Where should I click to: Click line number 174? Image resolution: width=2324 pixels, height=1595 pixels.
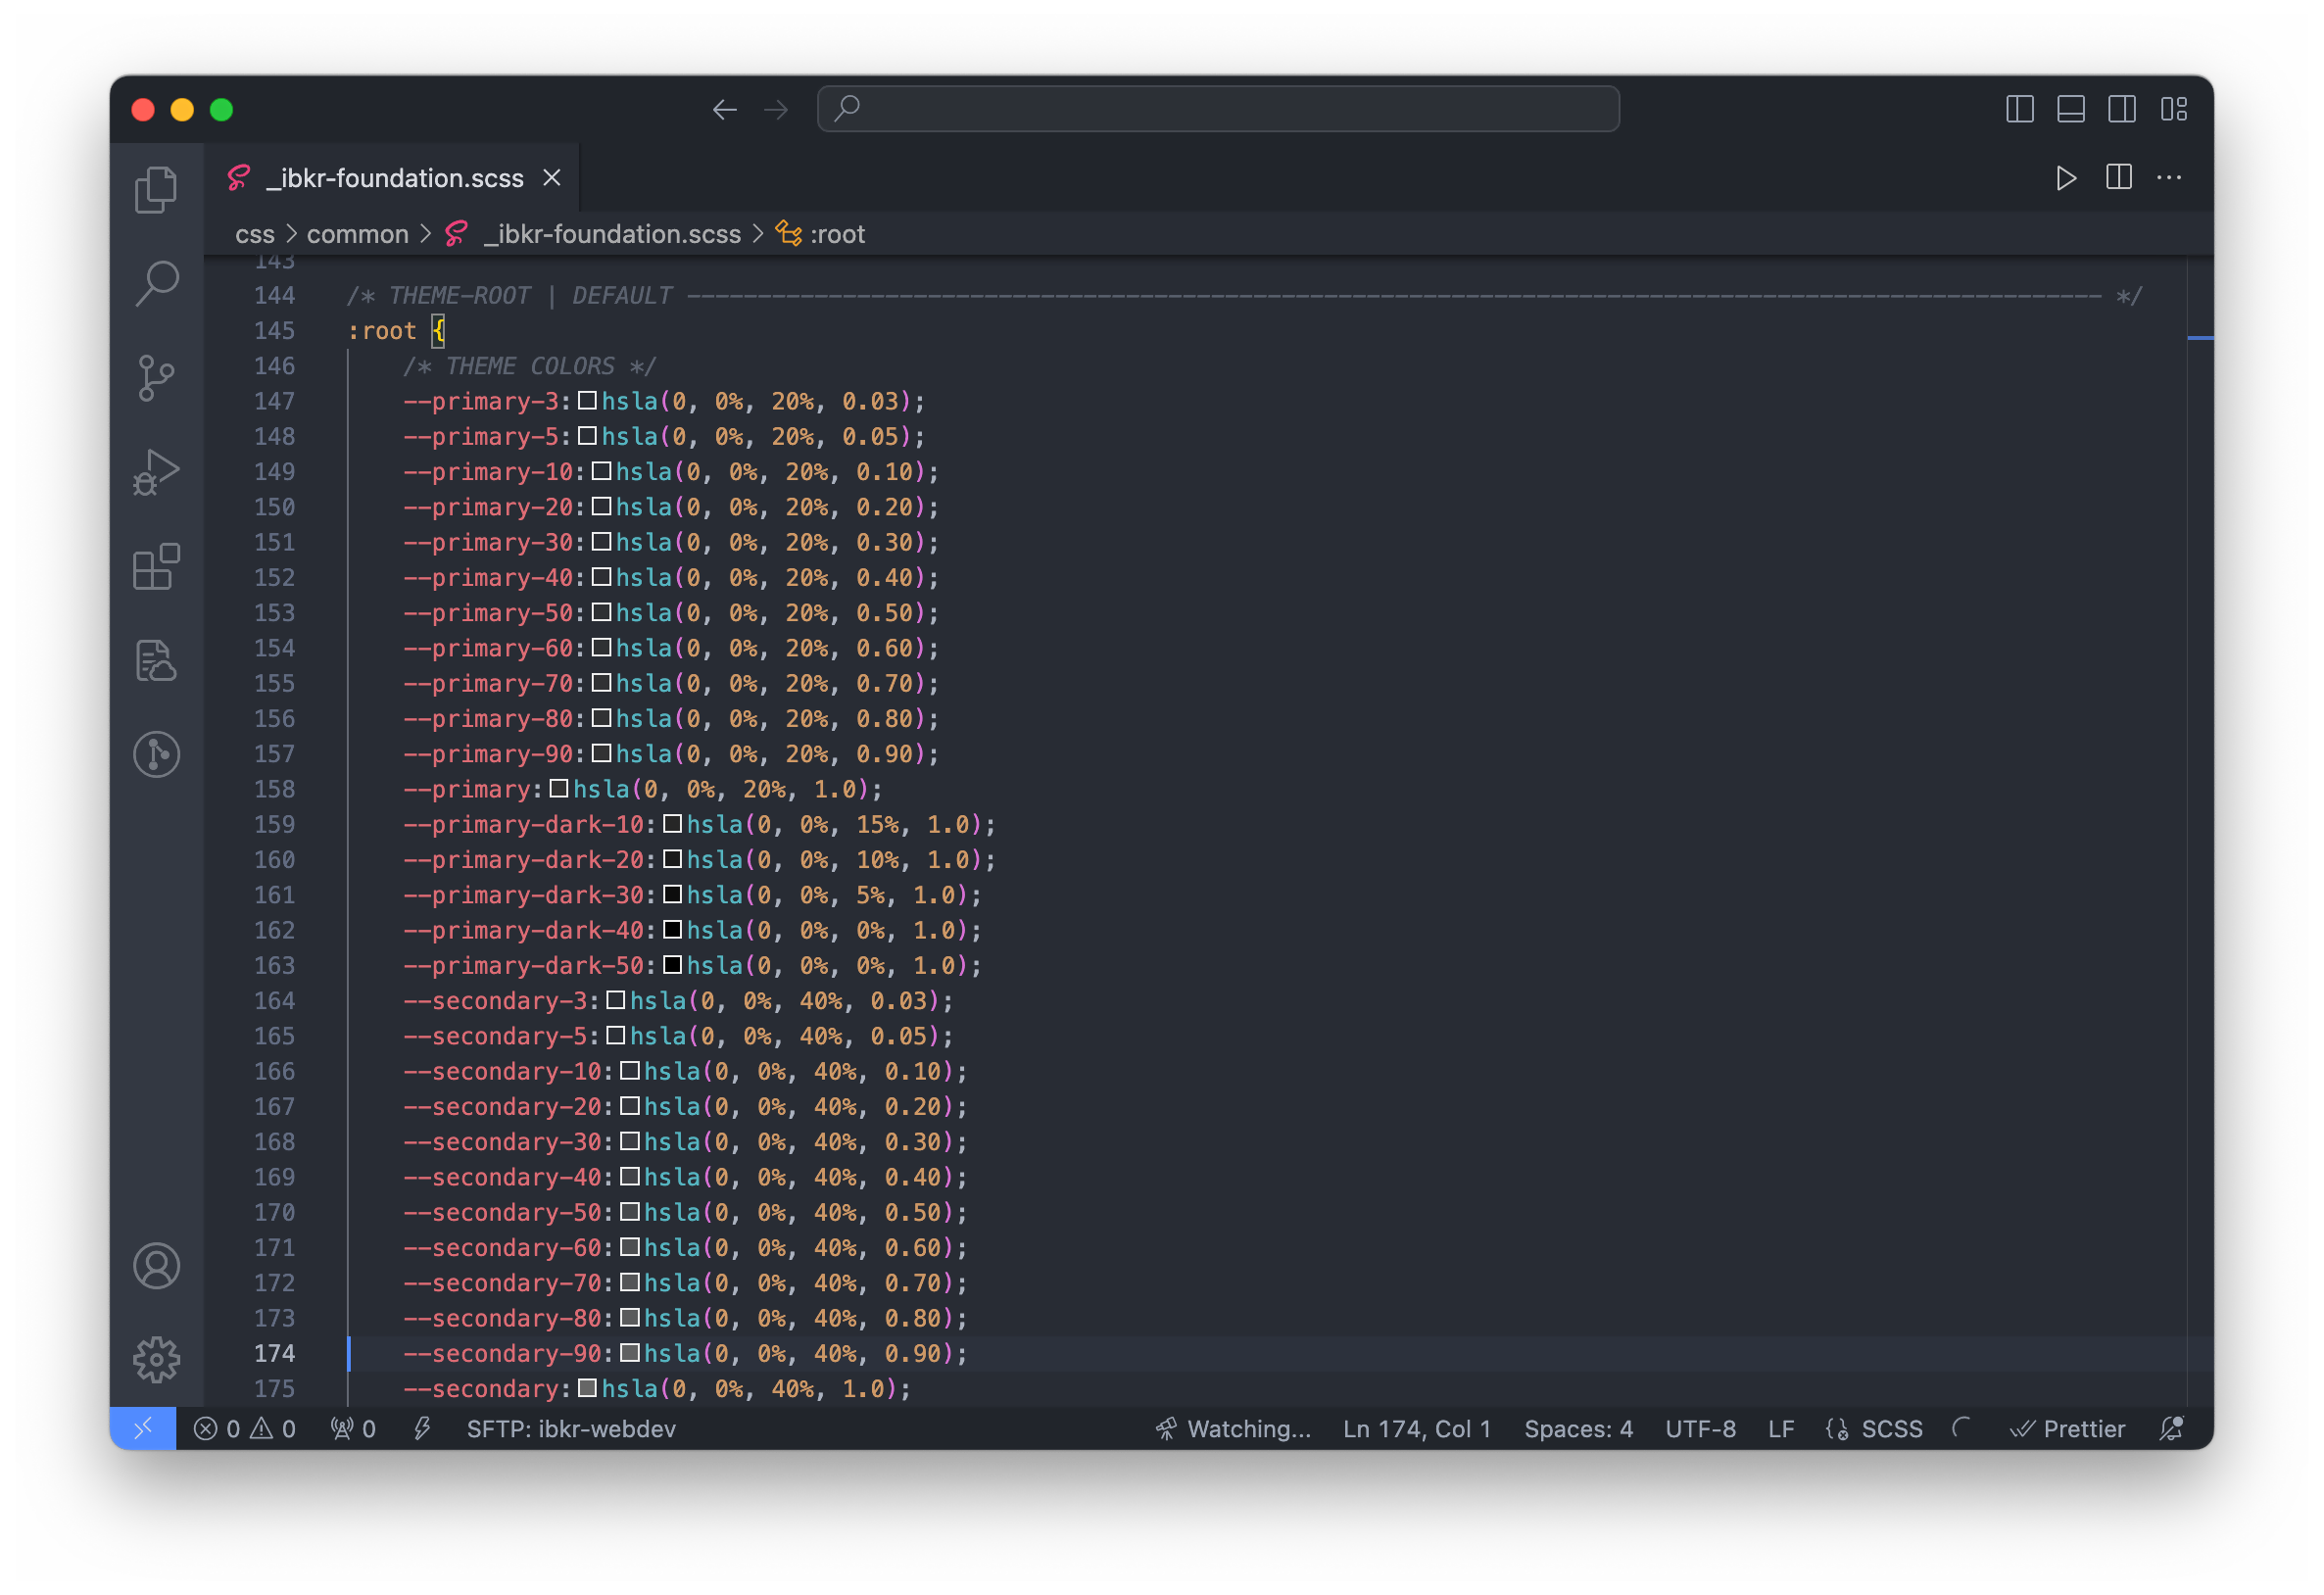tap(274, 1353)
